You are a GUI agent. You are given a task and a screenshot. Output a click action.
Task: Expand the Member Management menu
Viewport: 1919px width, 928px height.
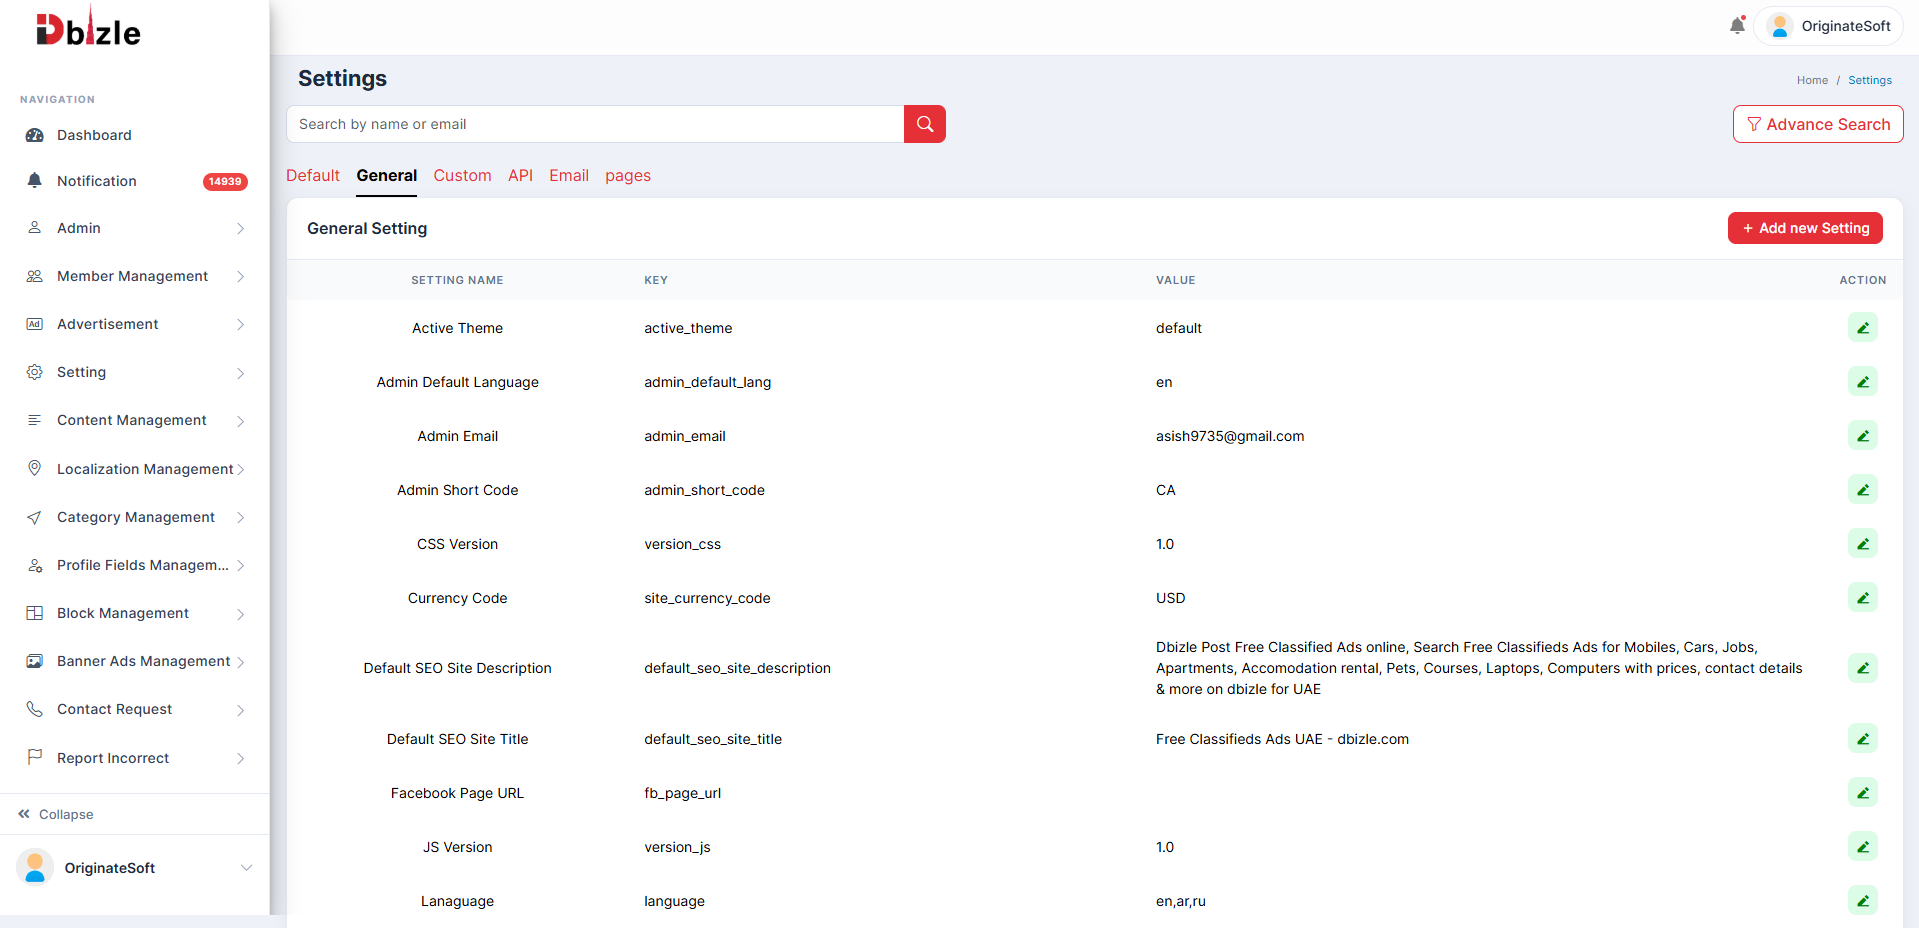pyautogui.click(x=135, y=276)
